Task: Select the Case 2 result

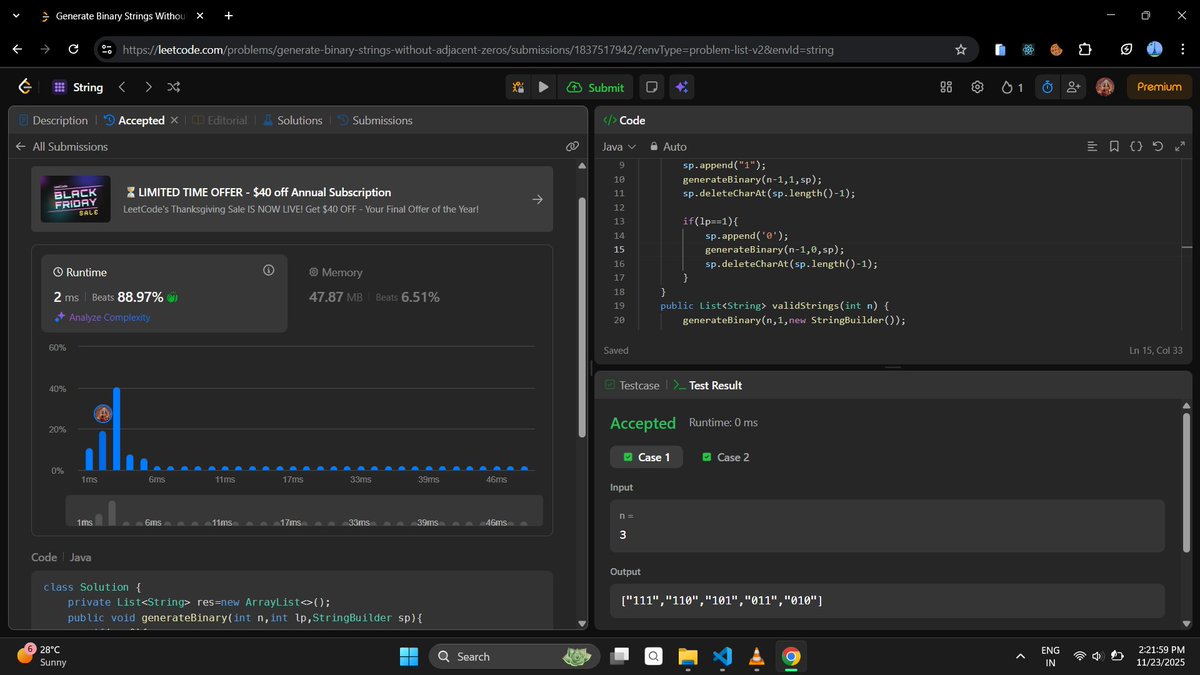Action: [x=726, y=457]
